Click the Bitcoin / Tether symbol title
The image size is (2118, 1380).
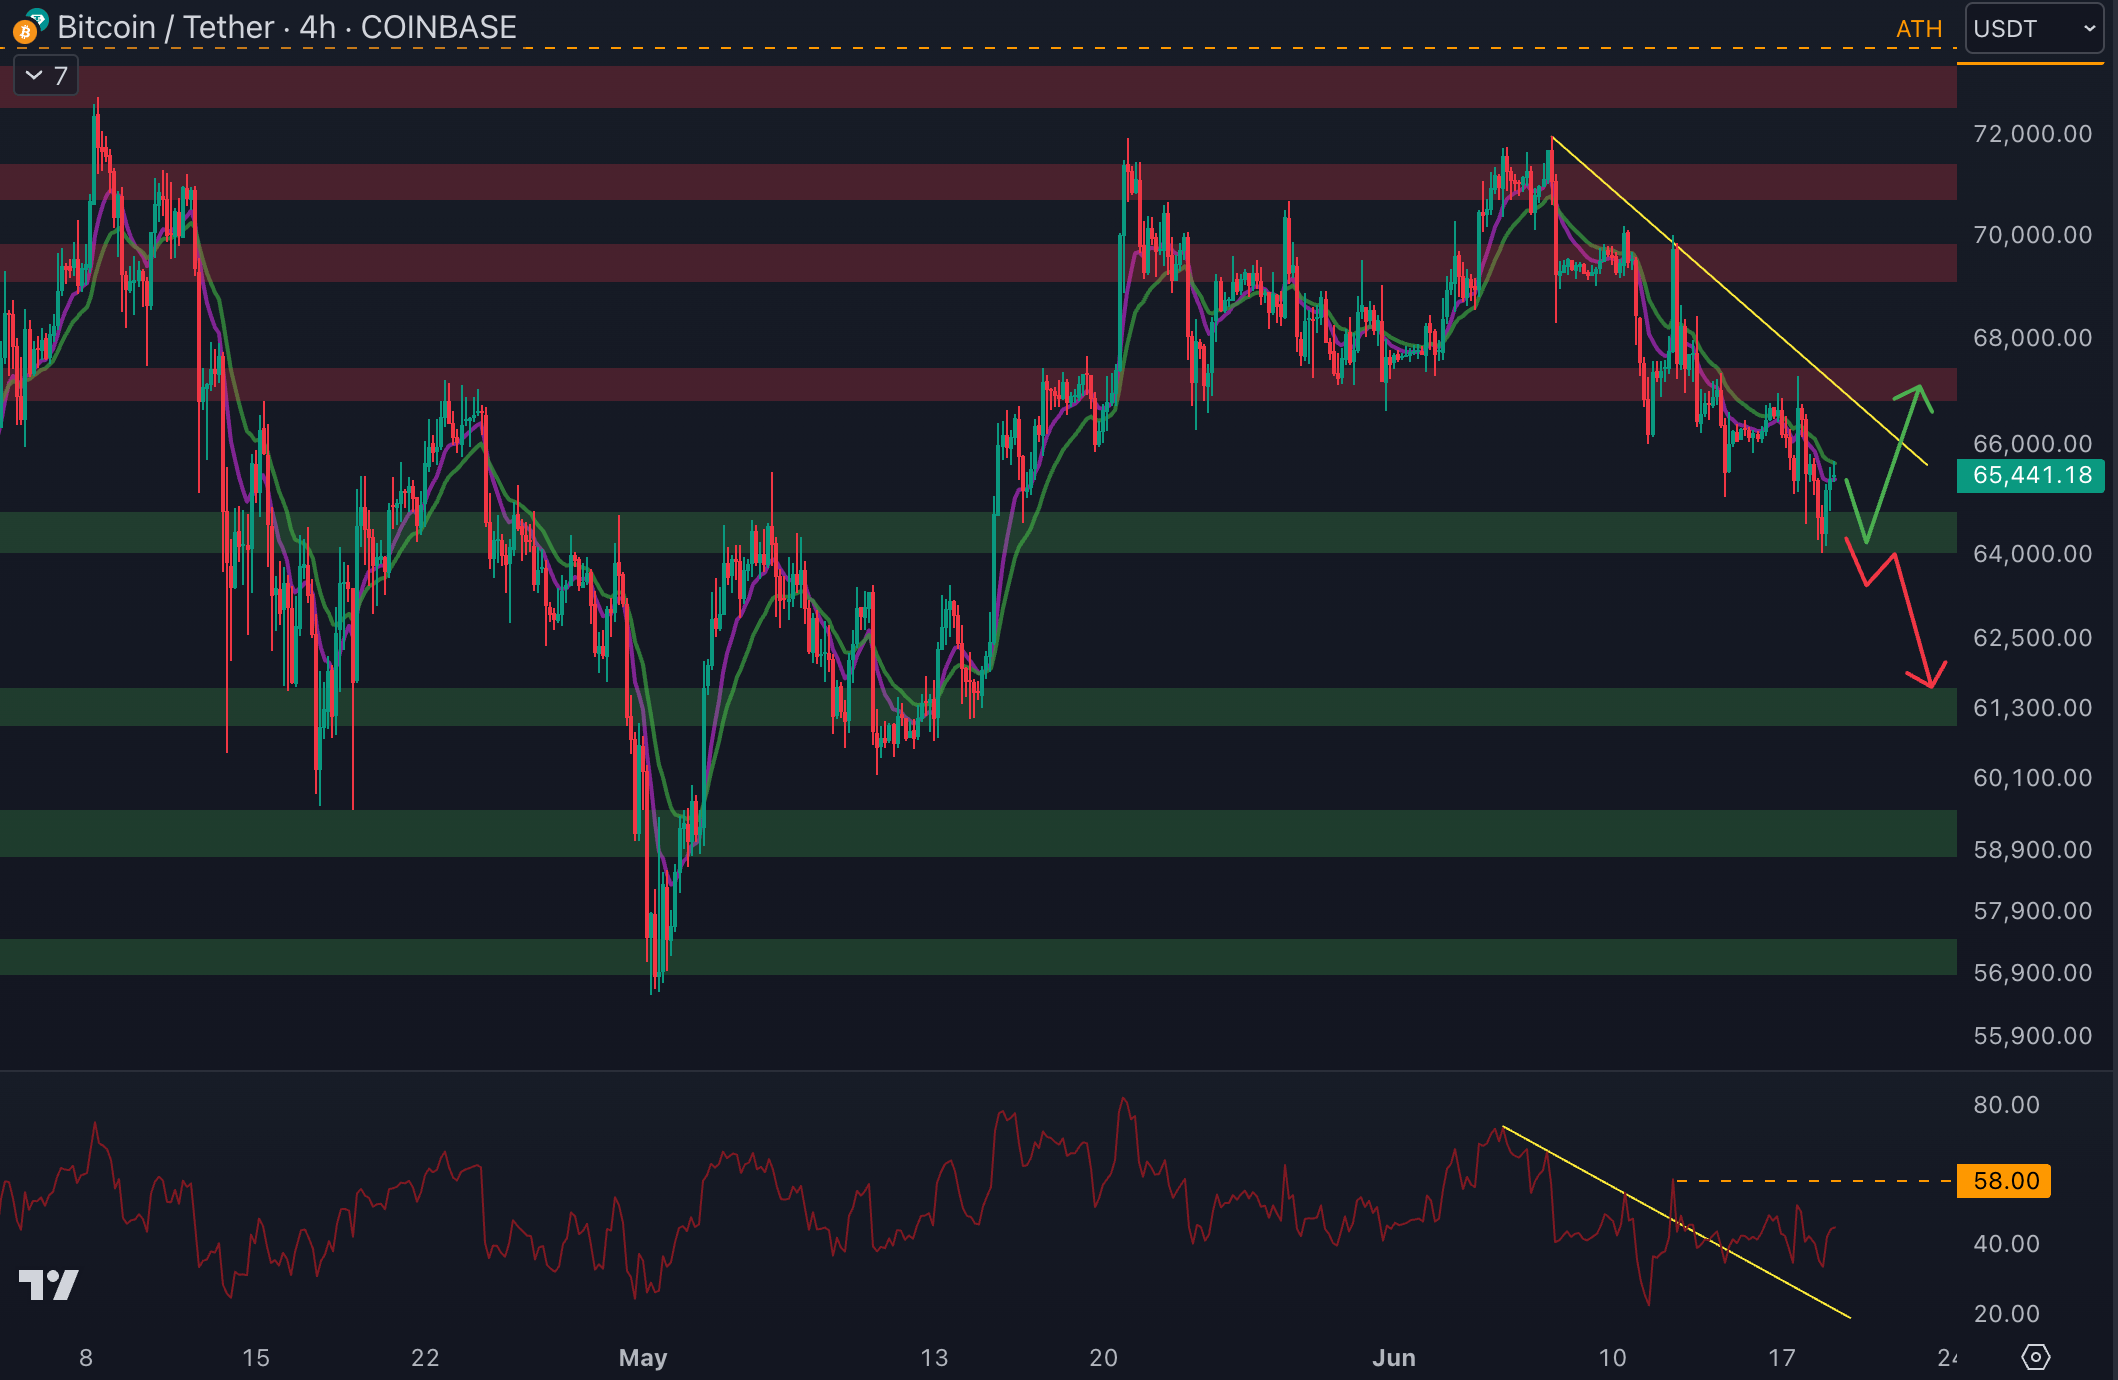(x=165, y=27)
